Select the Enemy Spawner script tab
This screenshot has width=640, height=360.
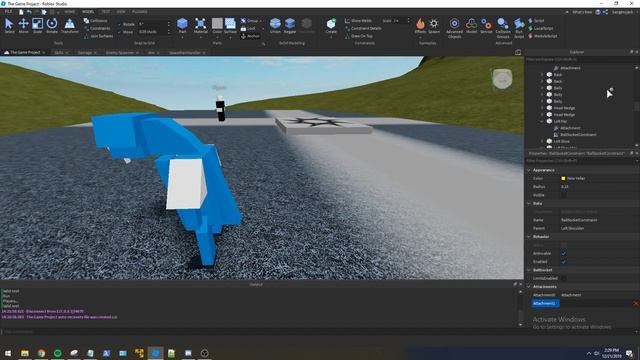tap(119, 53)
